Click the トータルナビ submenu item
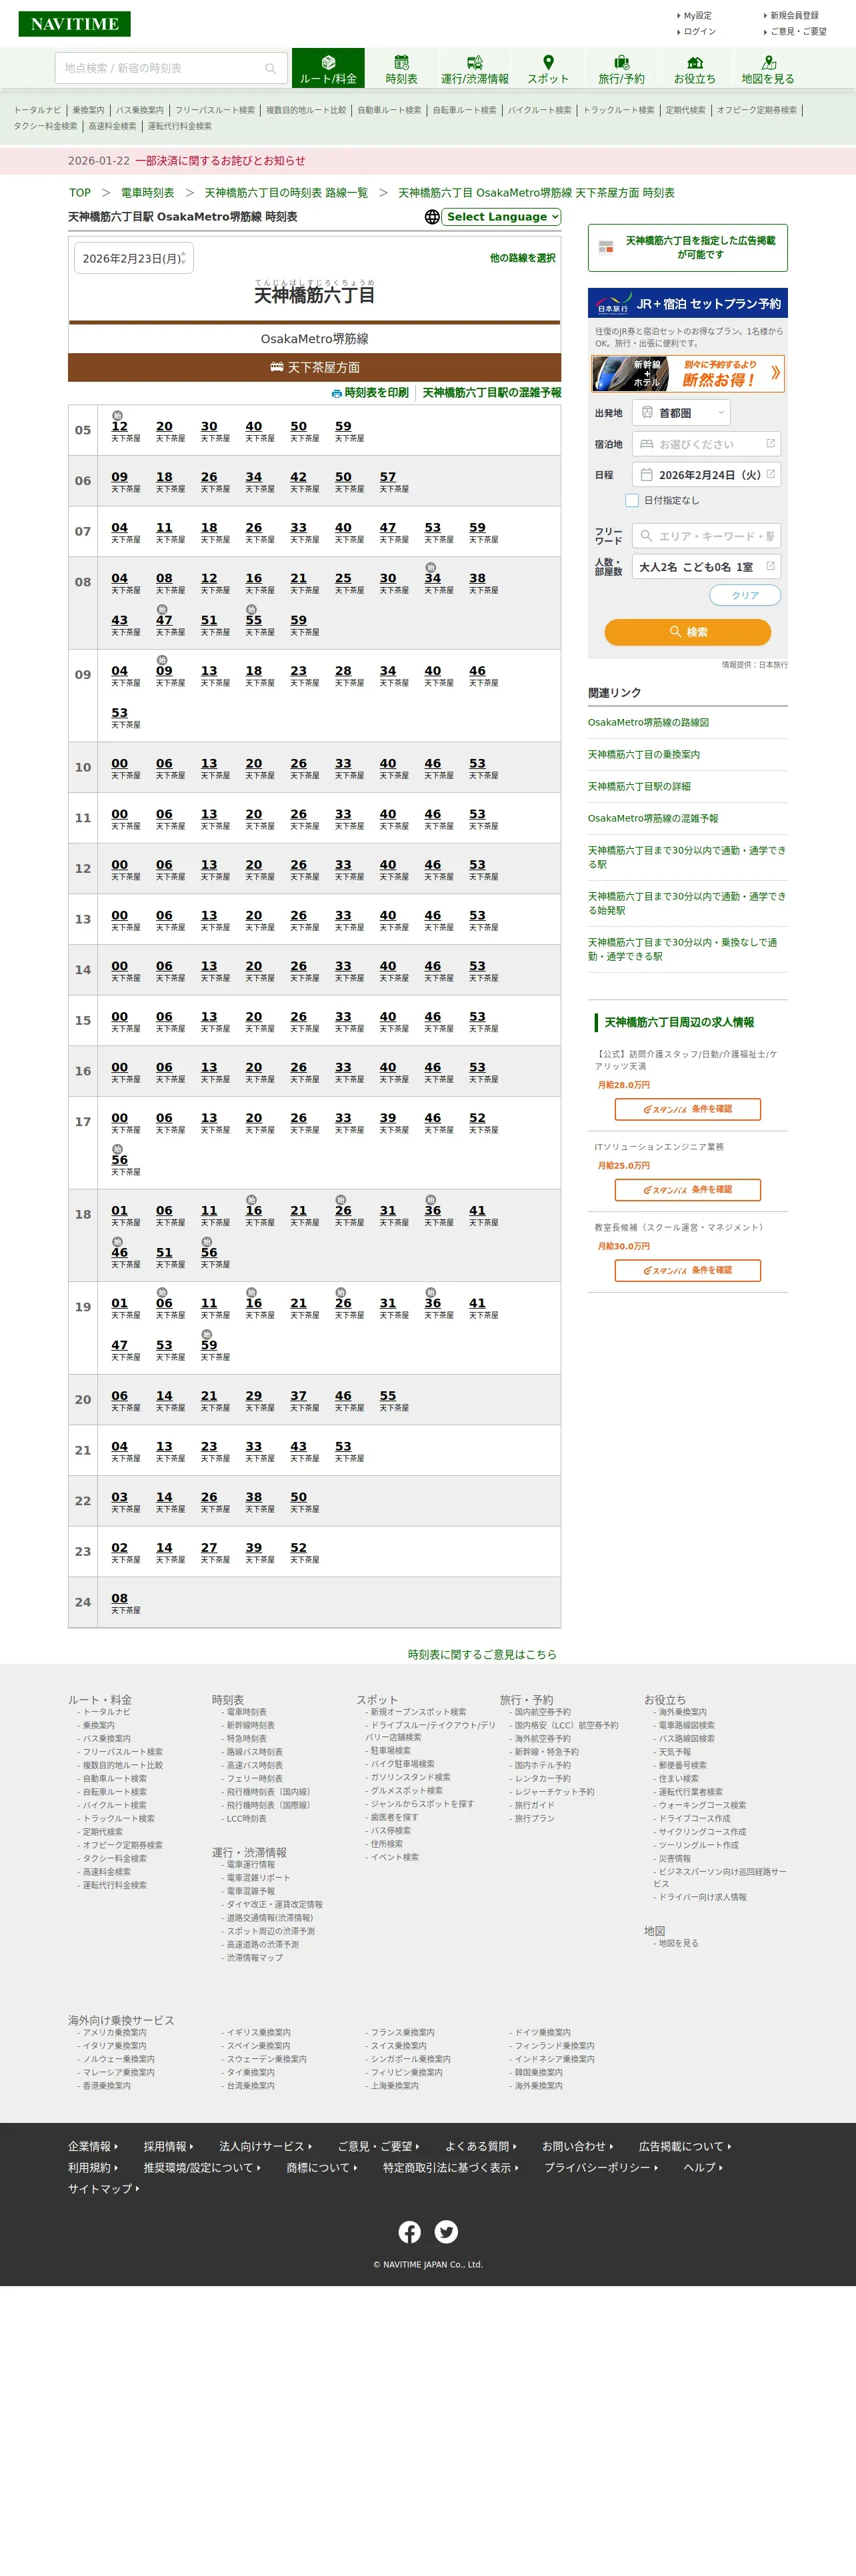Screen dimensions: 856x2576 click(37, 111)
